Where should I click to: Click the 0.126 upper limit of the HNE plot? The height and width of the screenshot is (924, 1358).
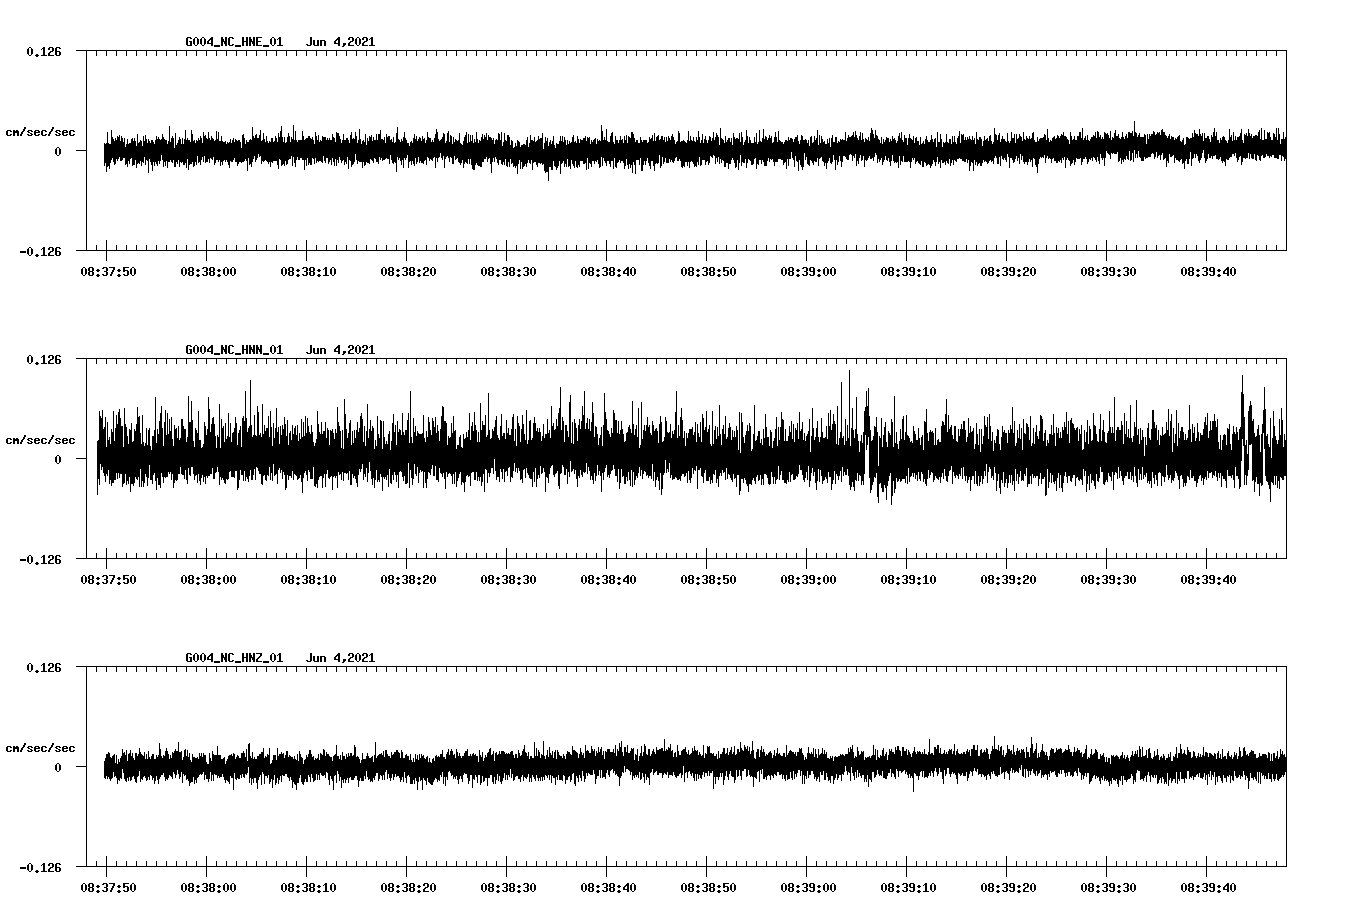tap(44, 52)
